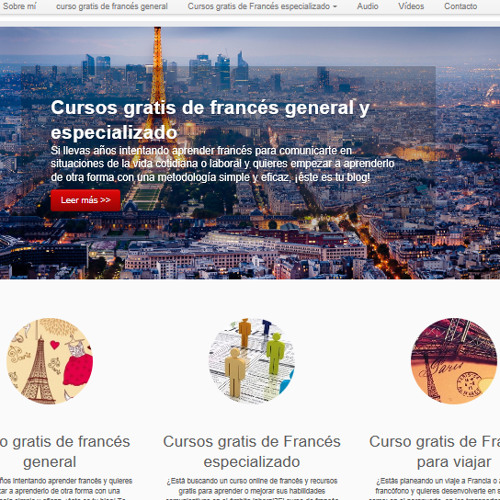Open the Sobre mí menu item
The image size is (500, 500).
[19, 6]
